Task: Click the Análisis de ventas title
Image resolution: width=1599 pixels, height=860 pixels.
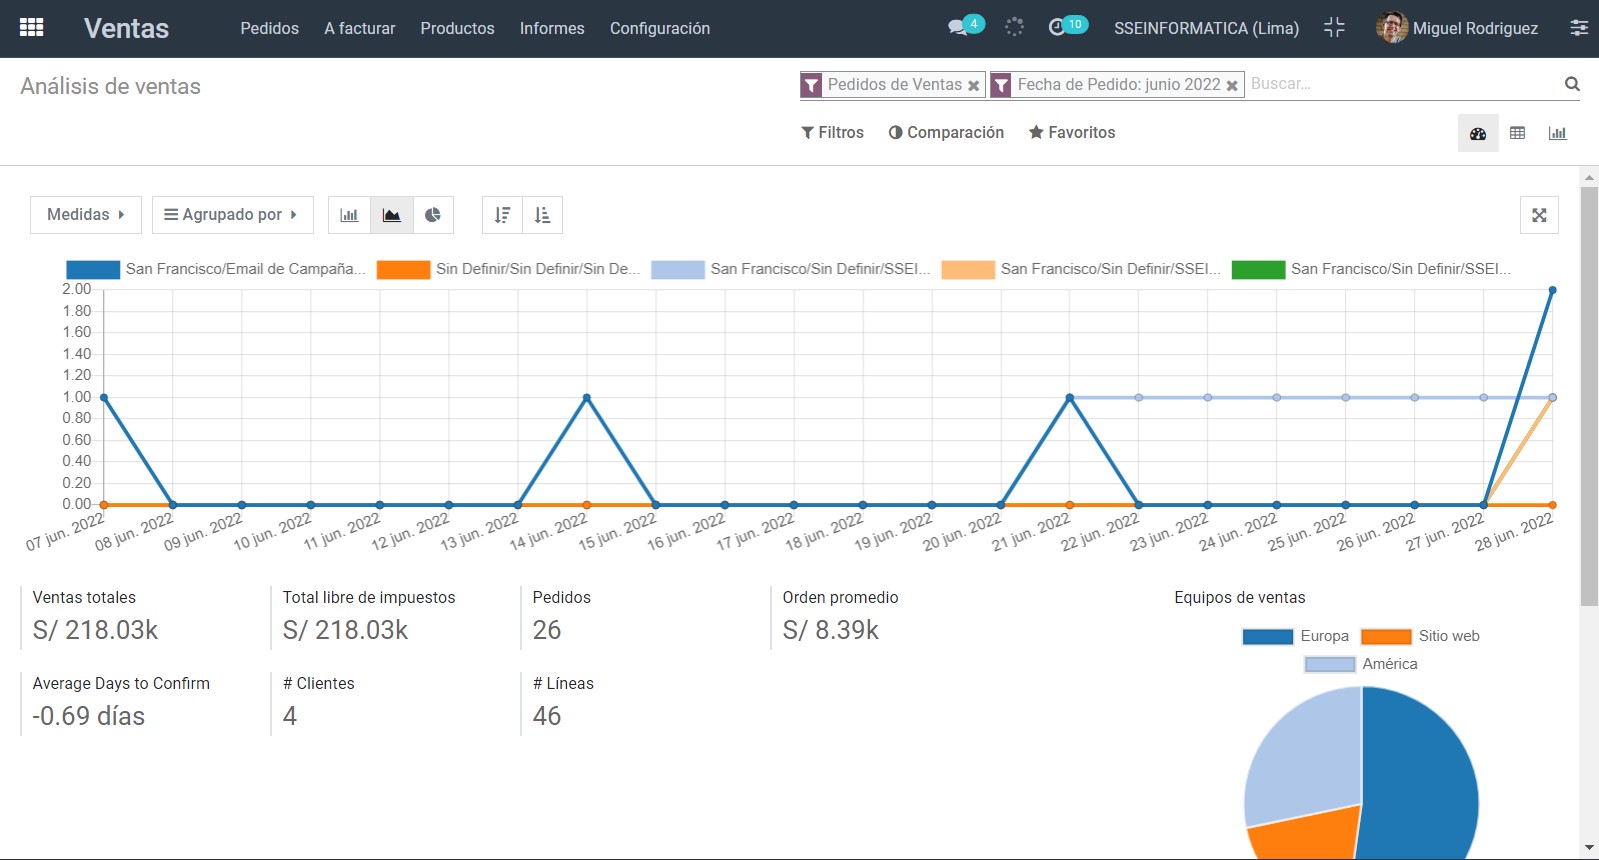Action: pos(110,86)
